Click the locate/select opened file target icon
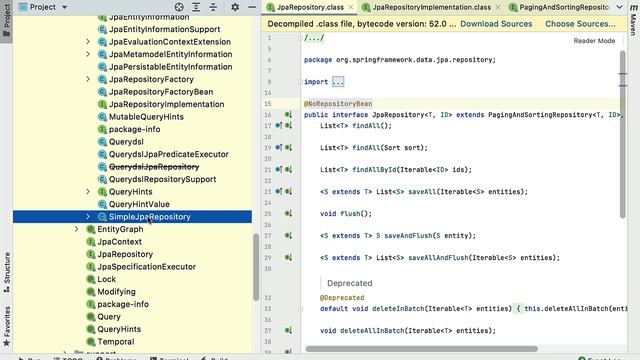The image size is (640, 360). 179,7
